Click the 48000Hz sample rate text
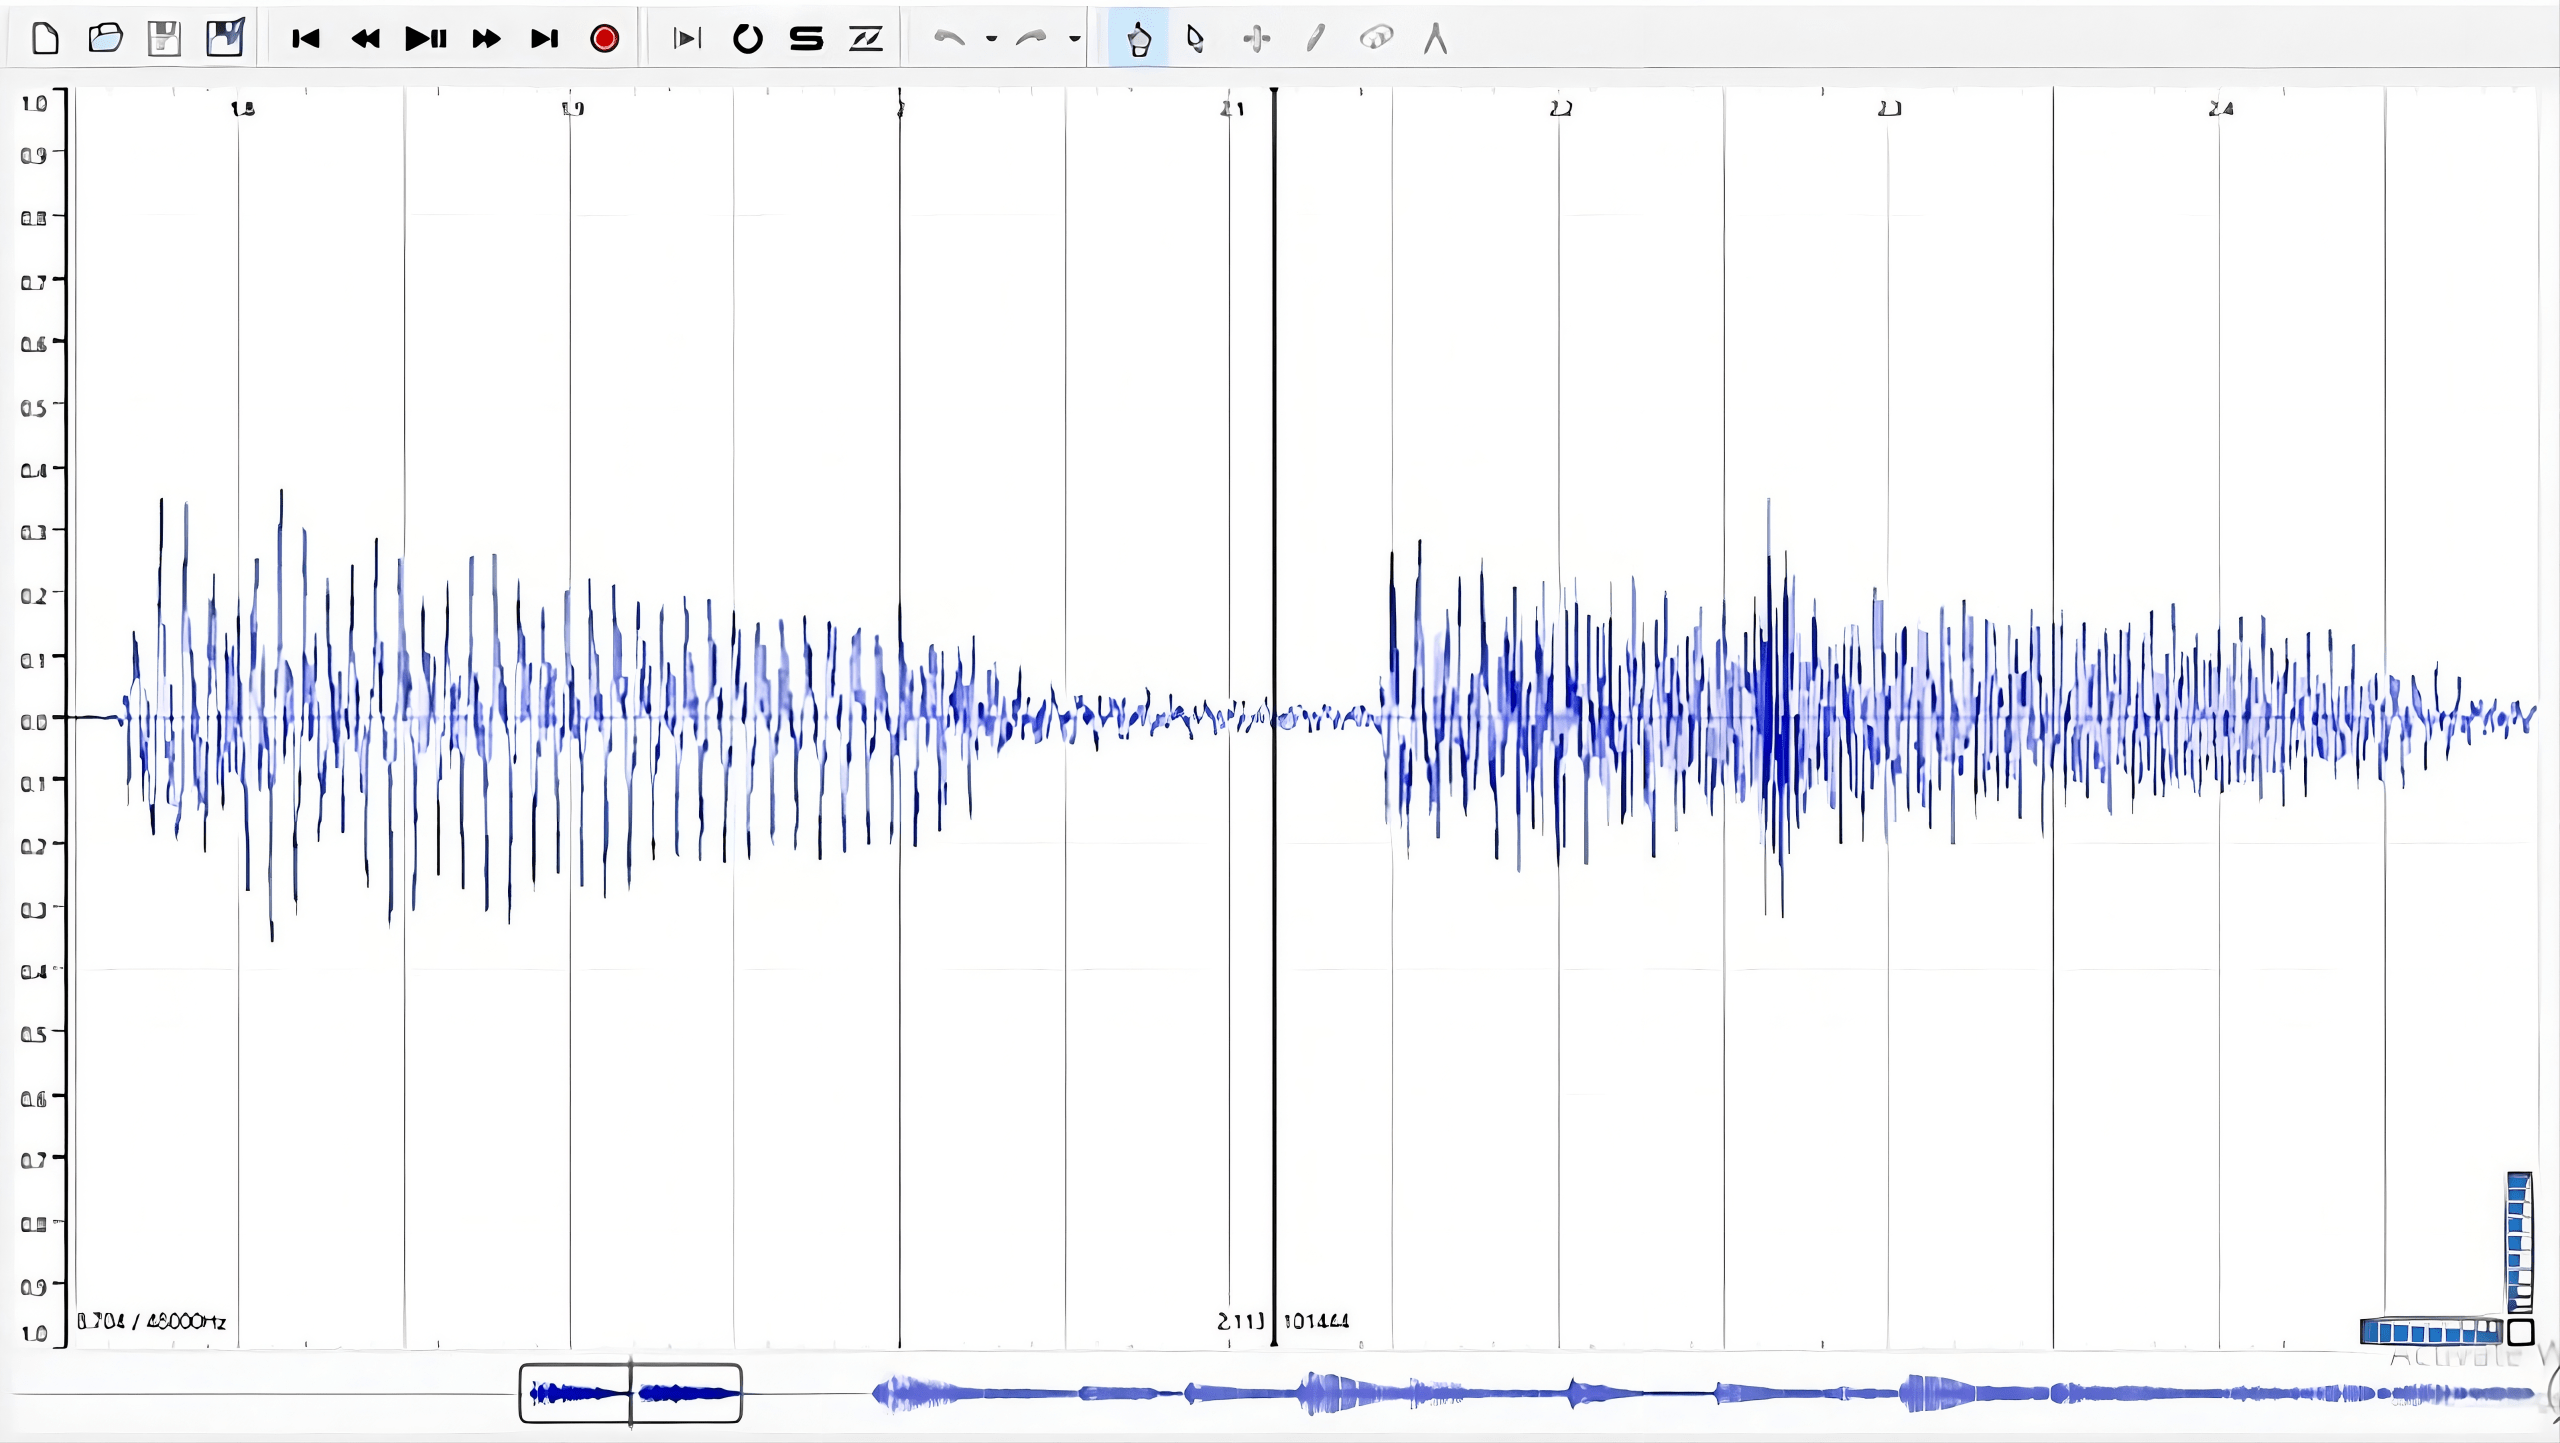Image resolution: width=2560 pixels, height=1443 pixels. [186, 1321]
